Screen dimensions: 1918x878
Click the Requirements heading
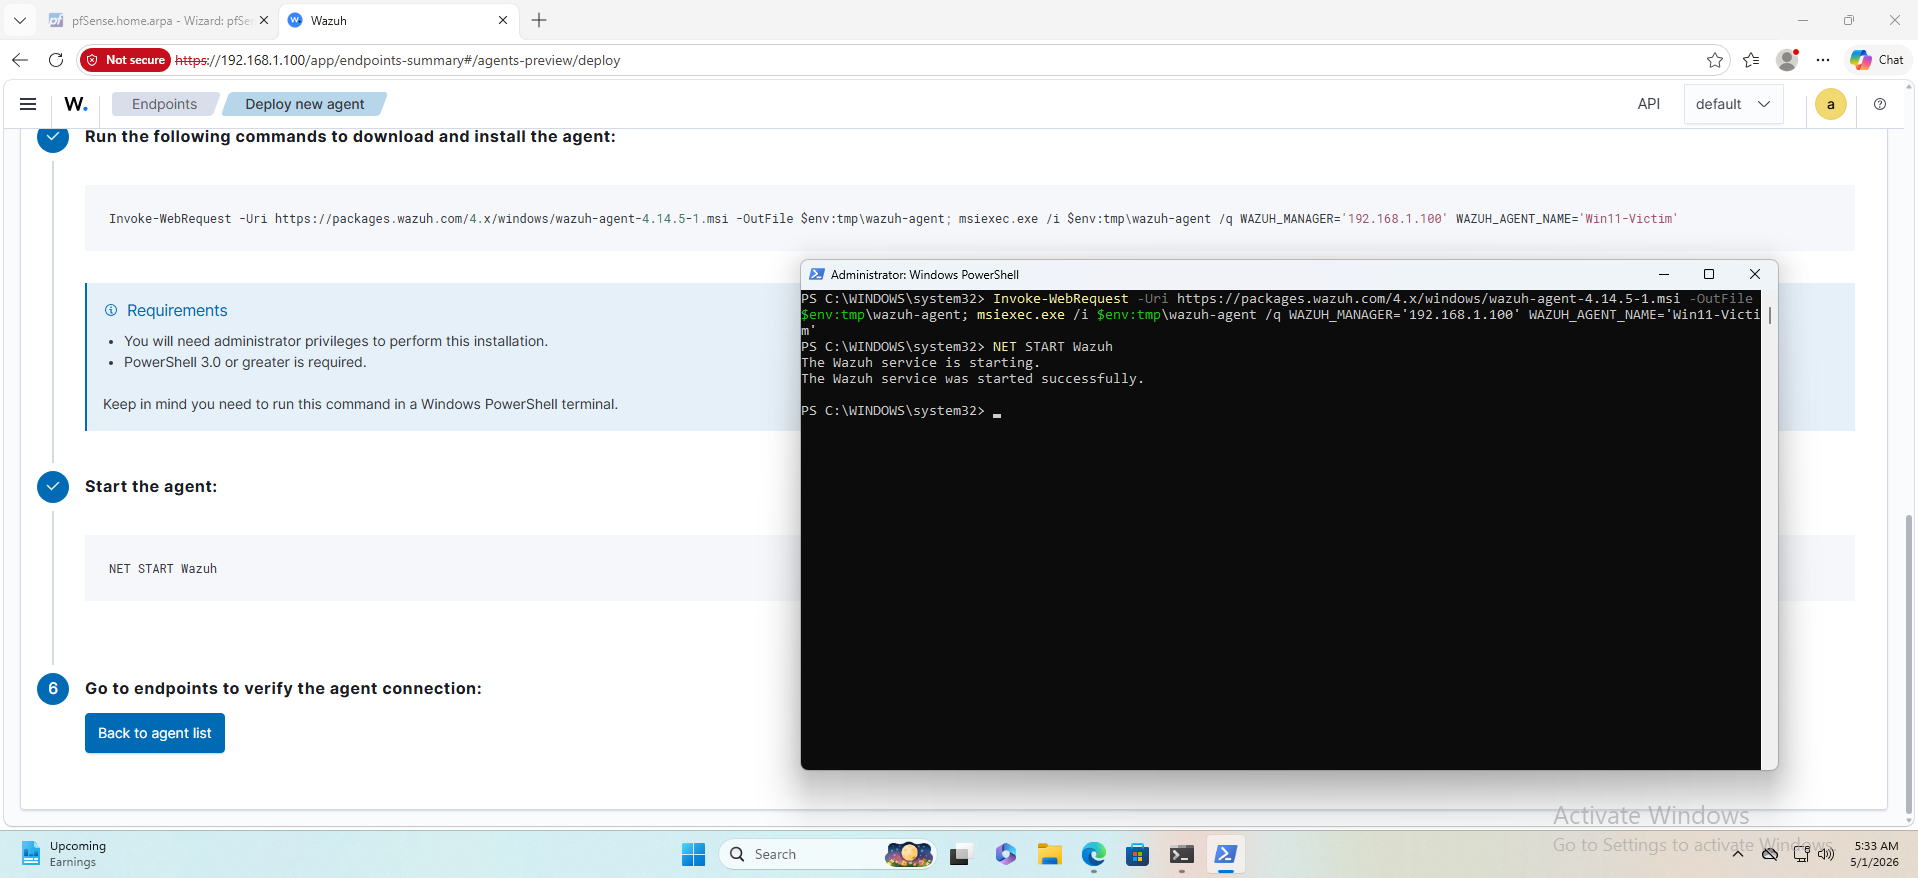[177, 311]
